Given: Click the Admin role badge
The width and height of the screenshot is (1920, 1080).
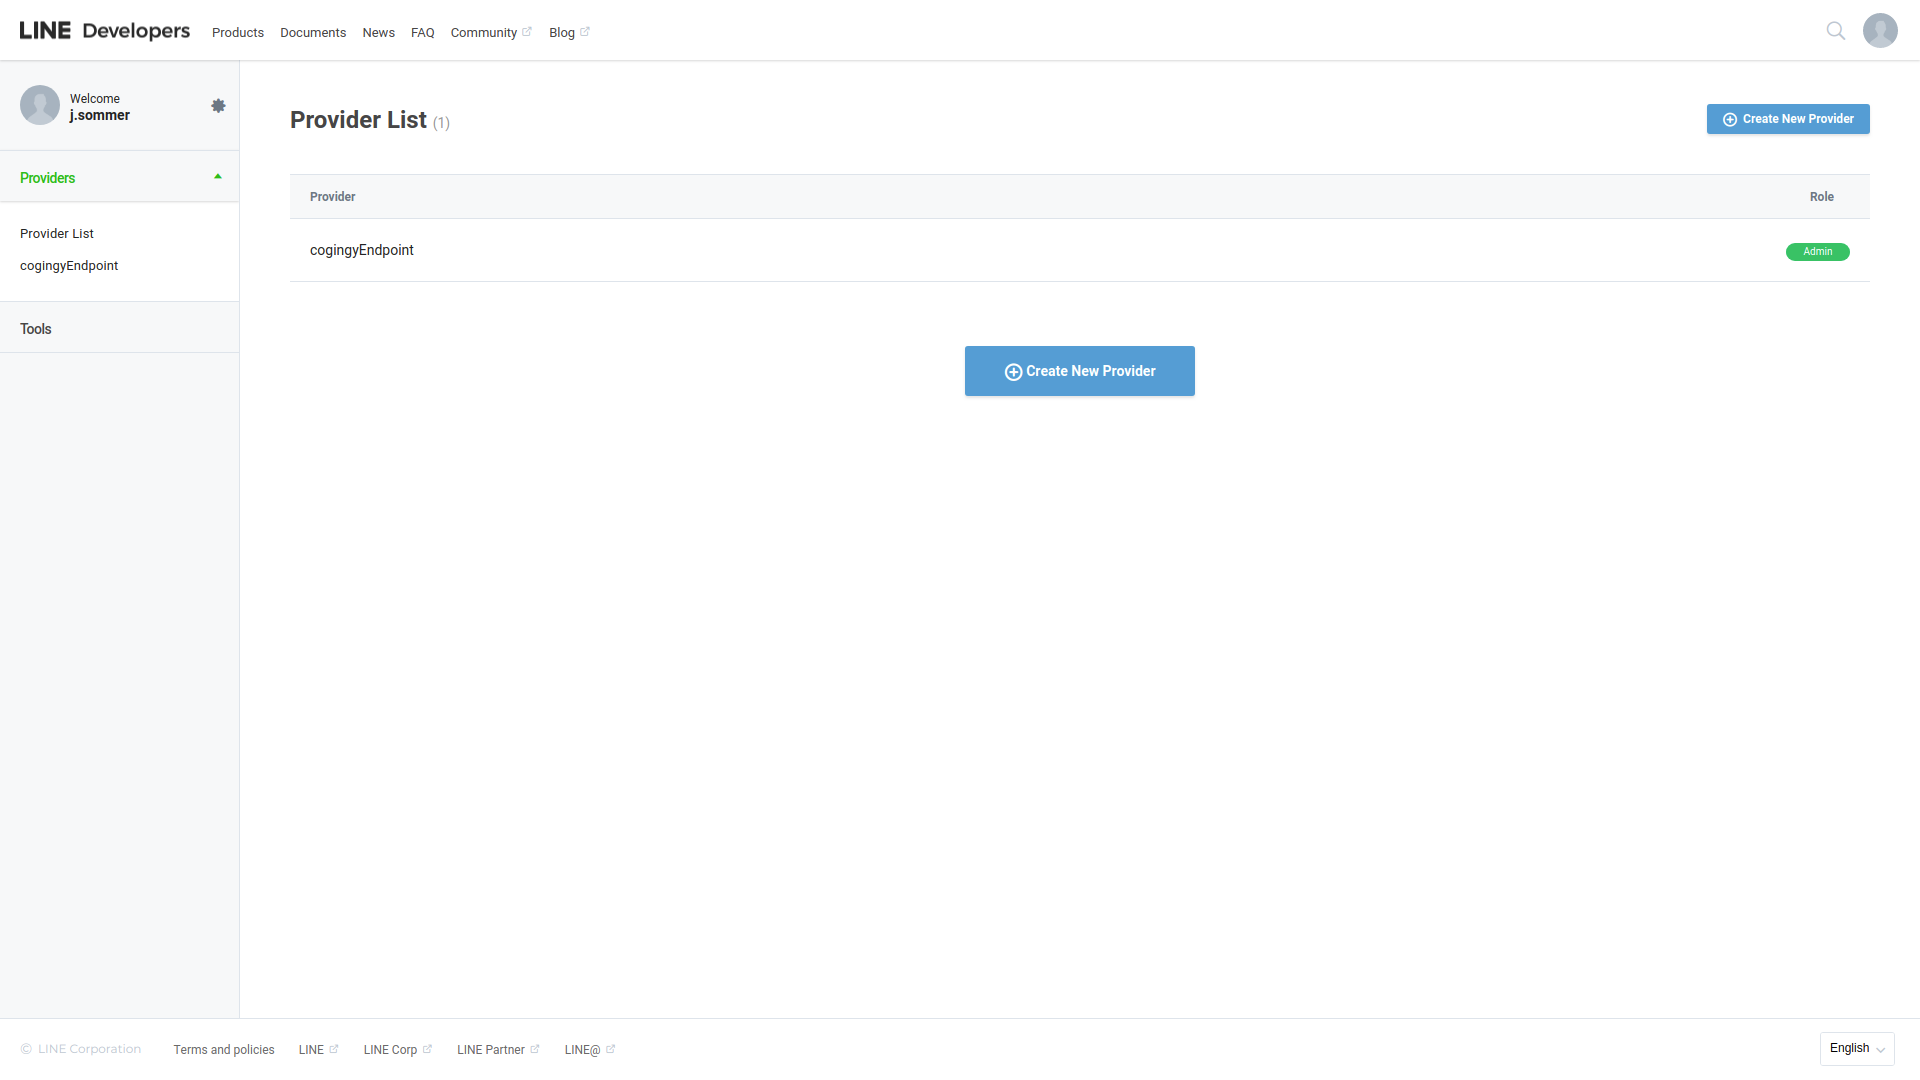Looking at the screenshot, I should (1817, 252).
